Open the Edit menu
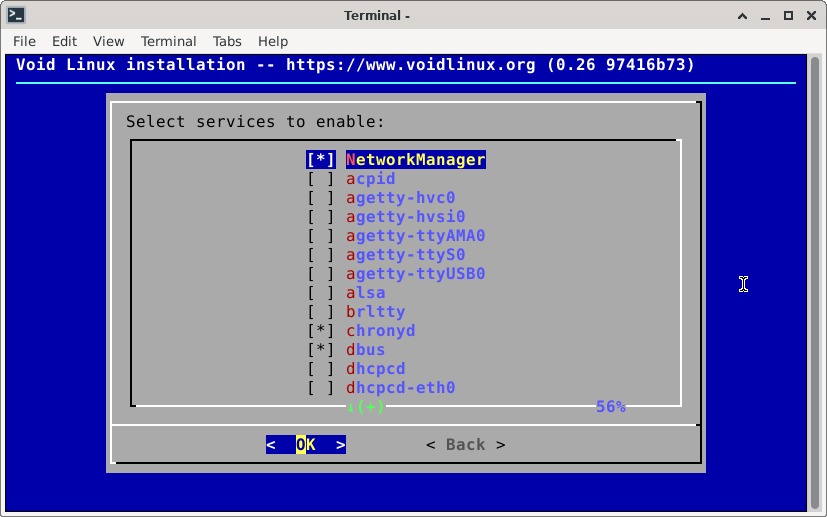 click(x=64, y=41)
